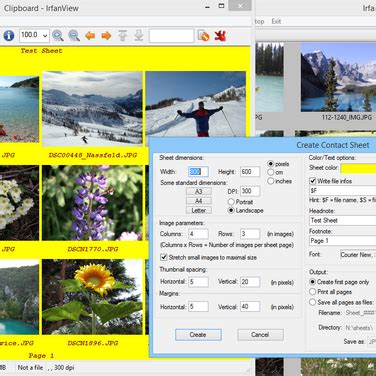Zoom in with the magnifier plus icon
The height and width of the screenshot is (376, 376).
pos(58,35)
